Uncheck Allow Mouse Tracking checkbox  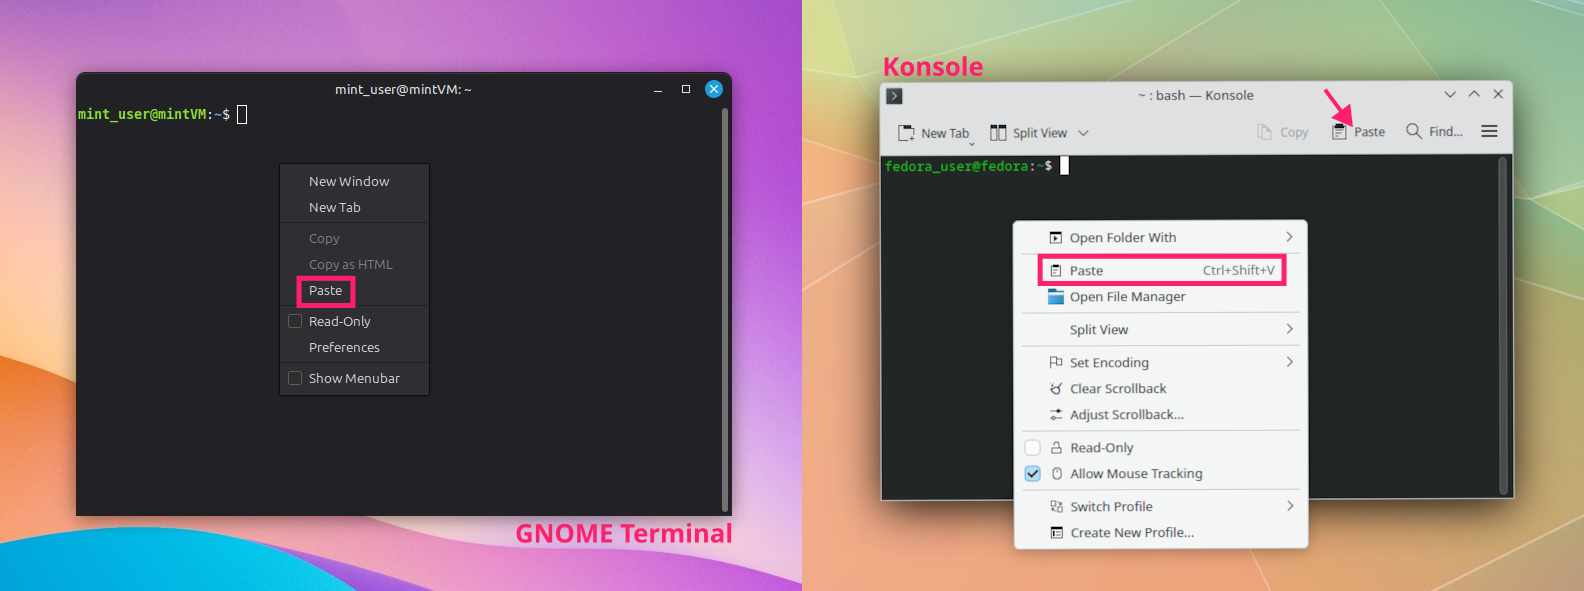pyautogui.click(x=1033, y=474)
